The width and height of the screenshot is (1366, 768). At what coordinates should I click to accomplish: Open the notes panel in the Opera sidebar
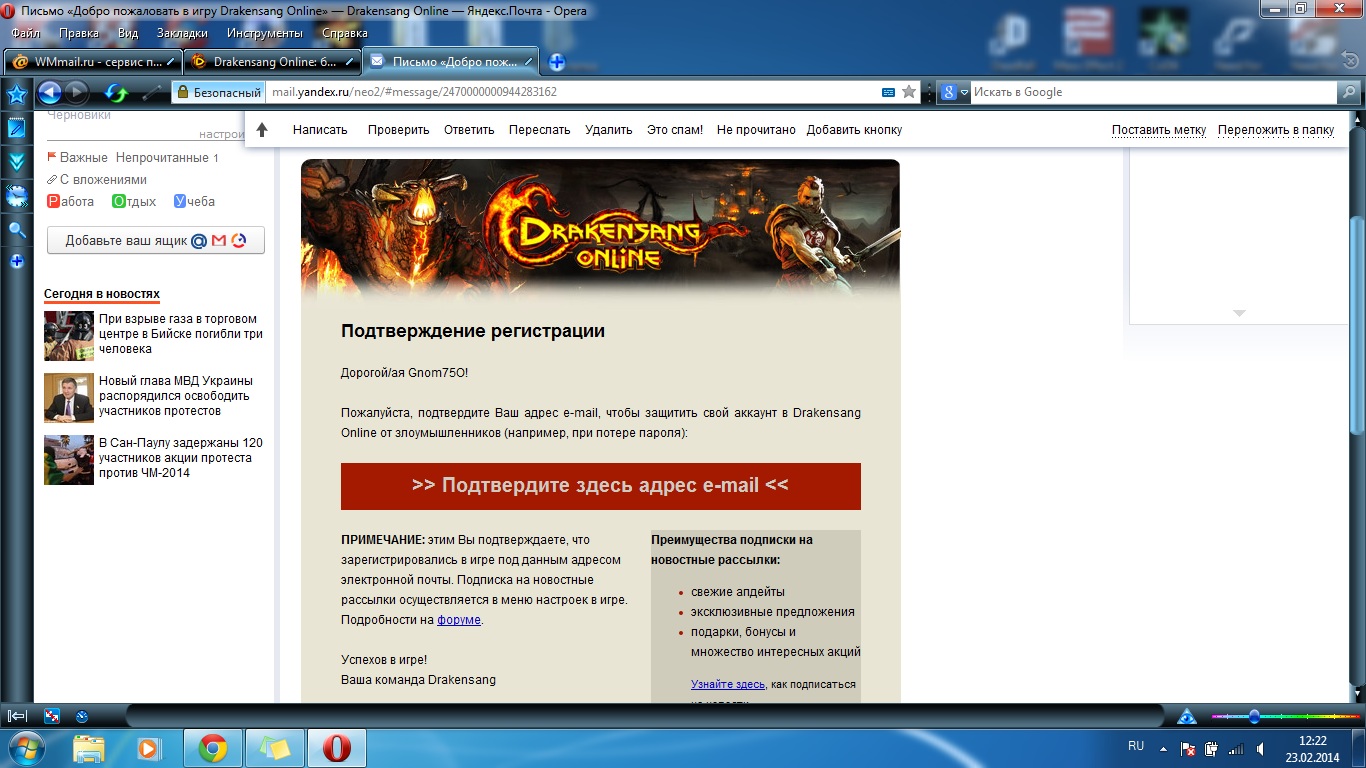(x=17, y=128)
